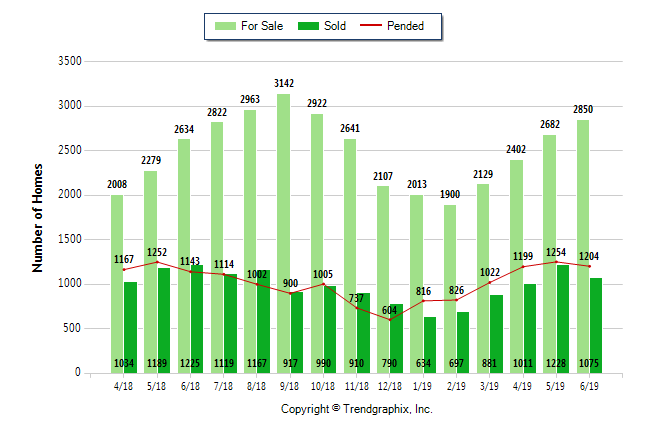646x434 pixels.
Task: Click the Pended data point labeled 604
Action: coord(389,319)
